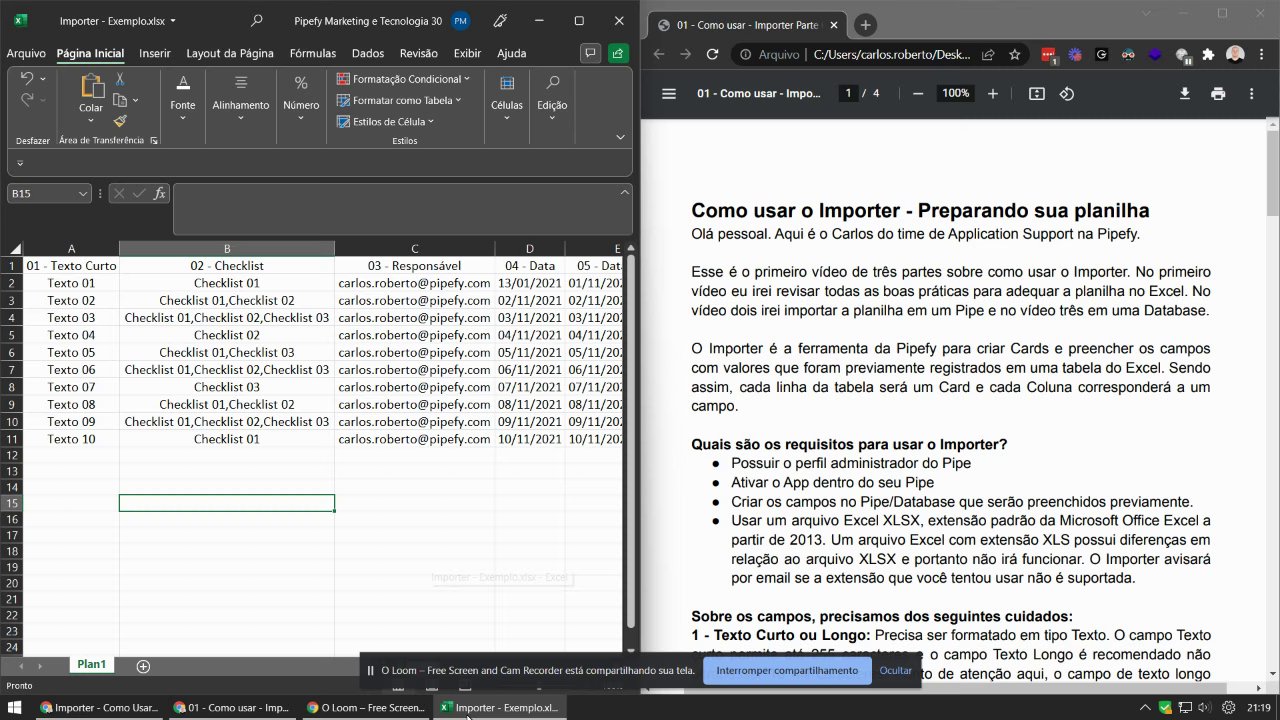Switch to the Dados ribbon tab
This screenshot has width=1280, height=720.
click(x=368, y=54)
